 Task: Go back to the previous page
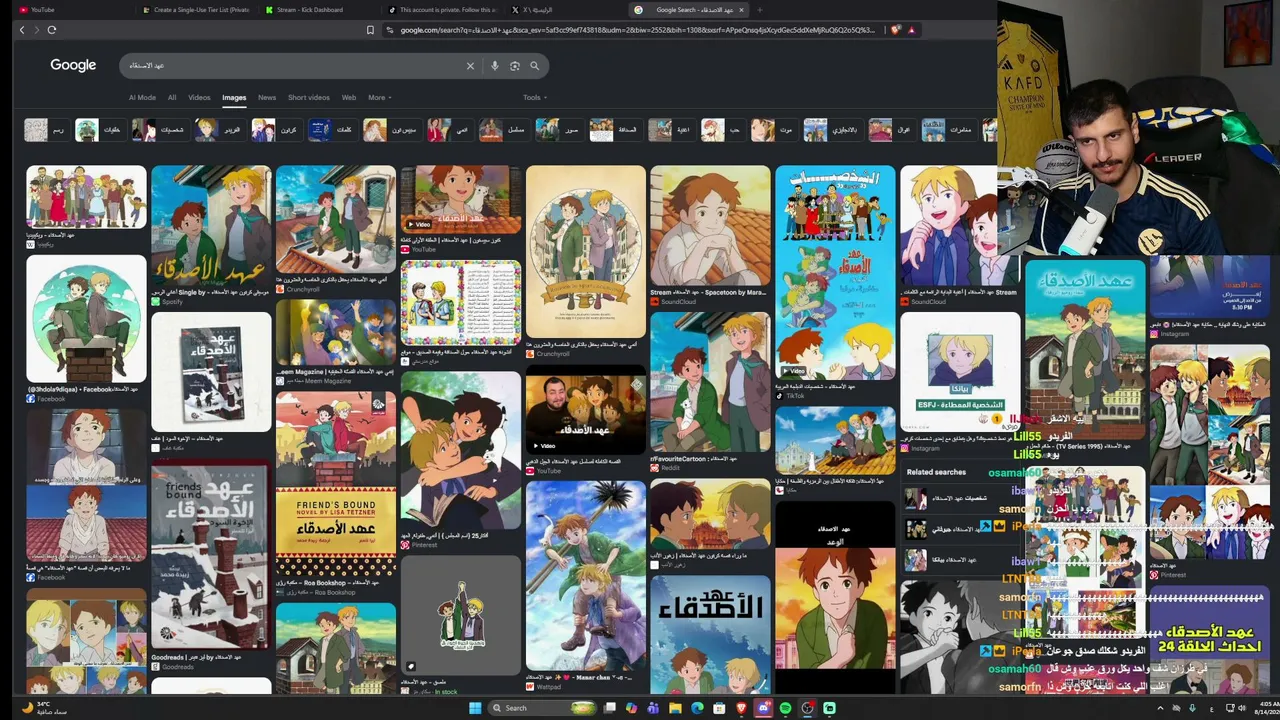coord(22,30)
